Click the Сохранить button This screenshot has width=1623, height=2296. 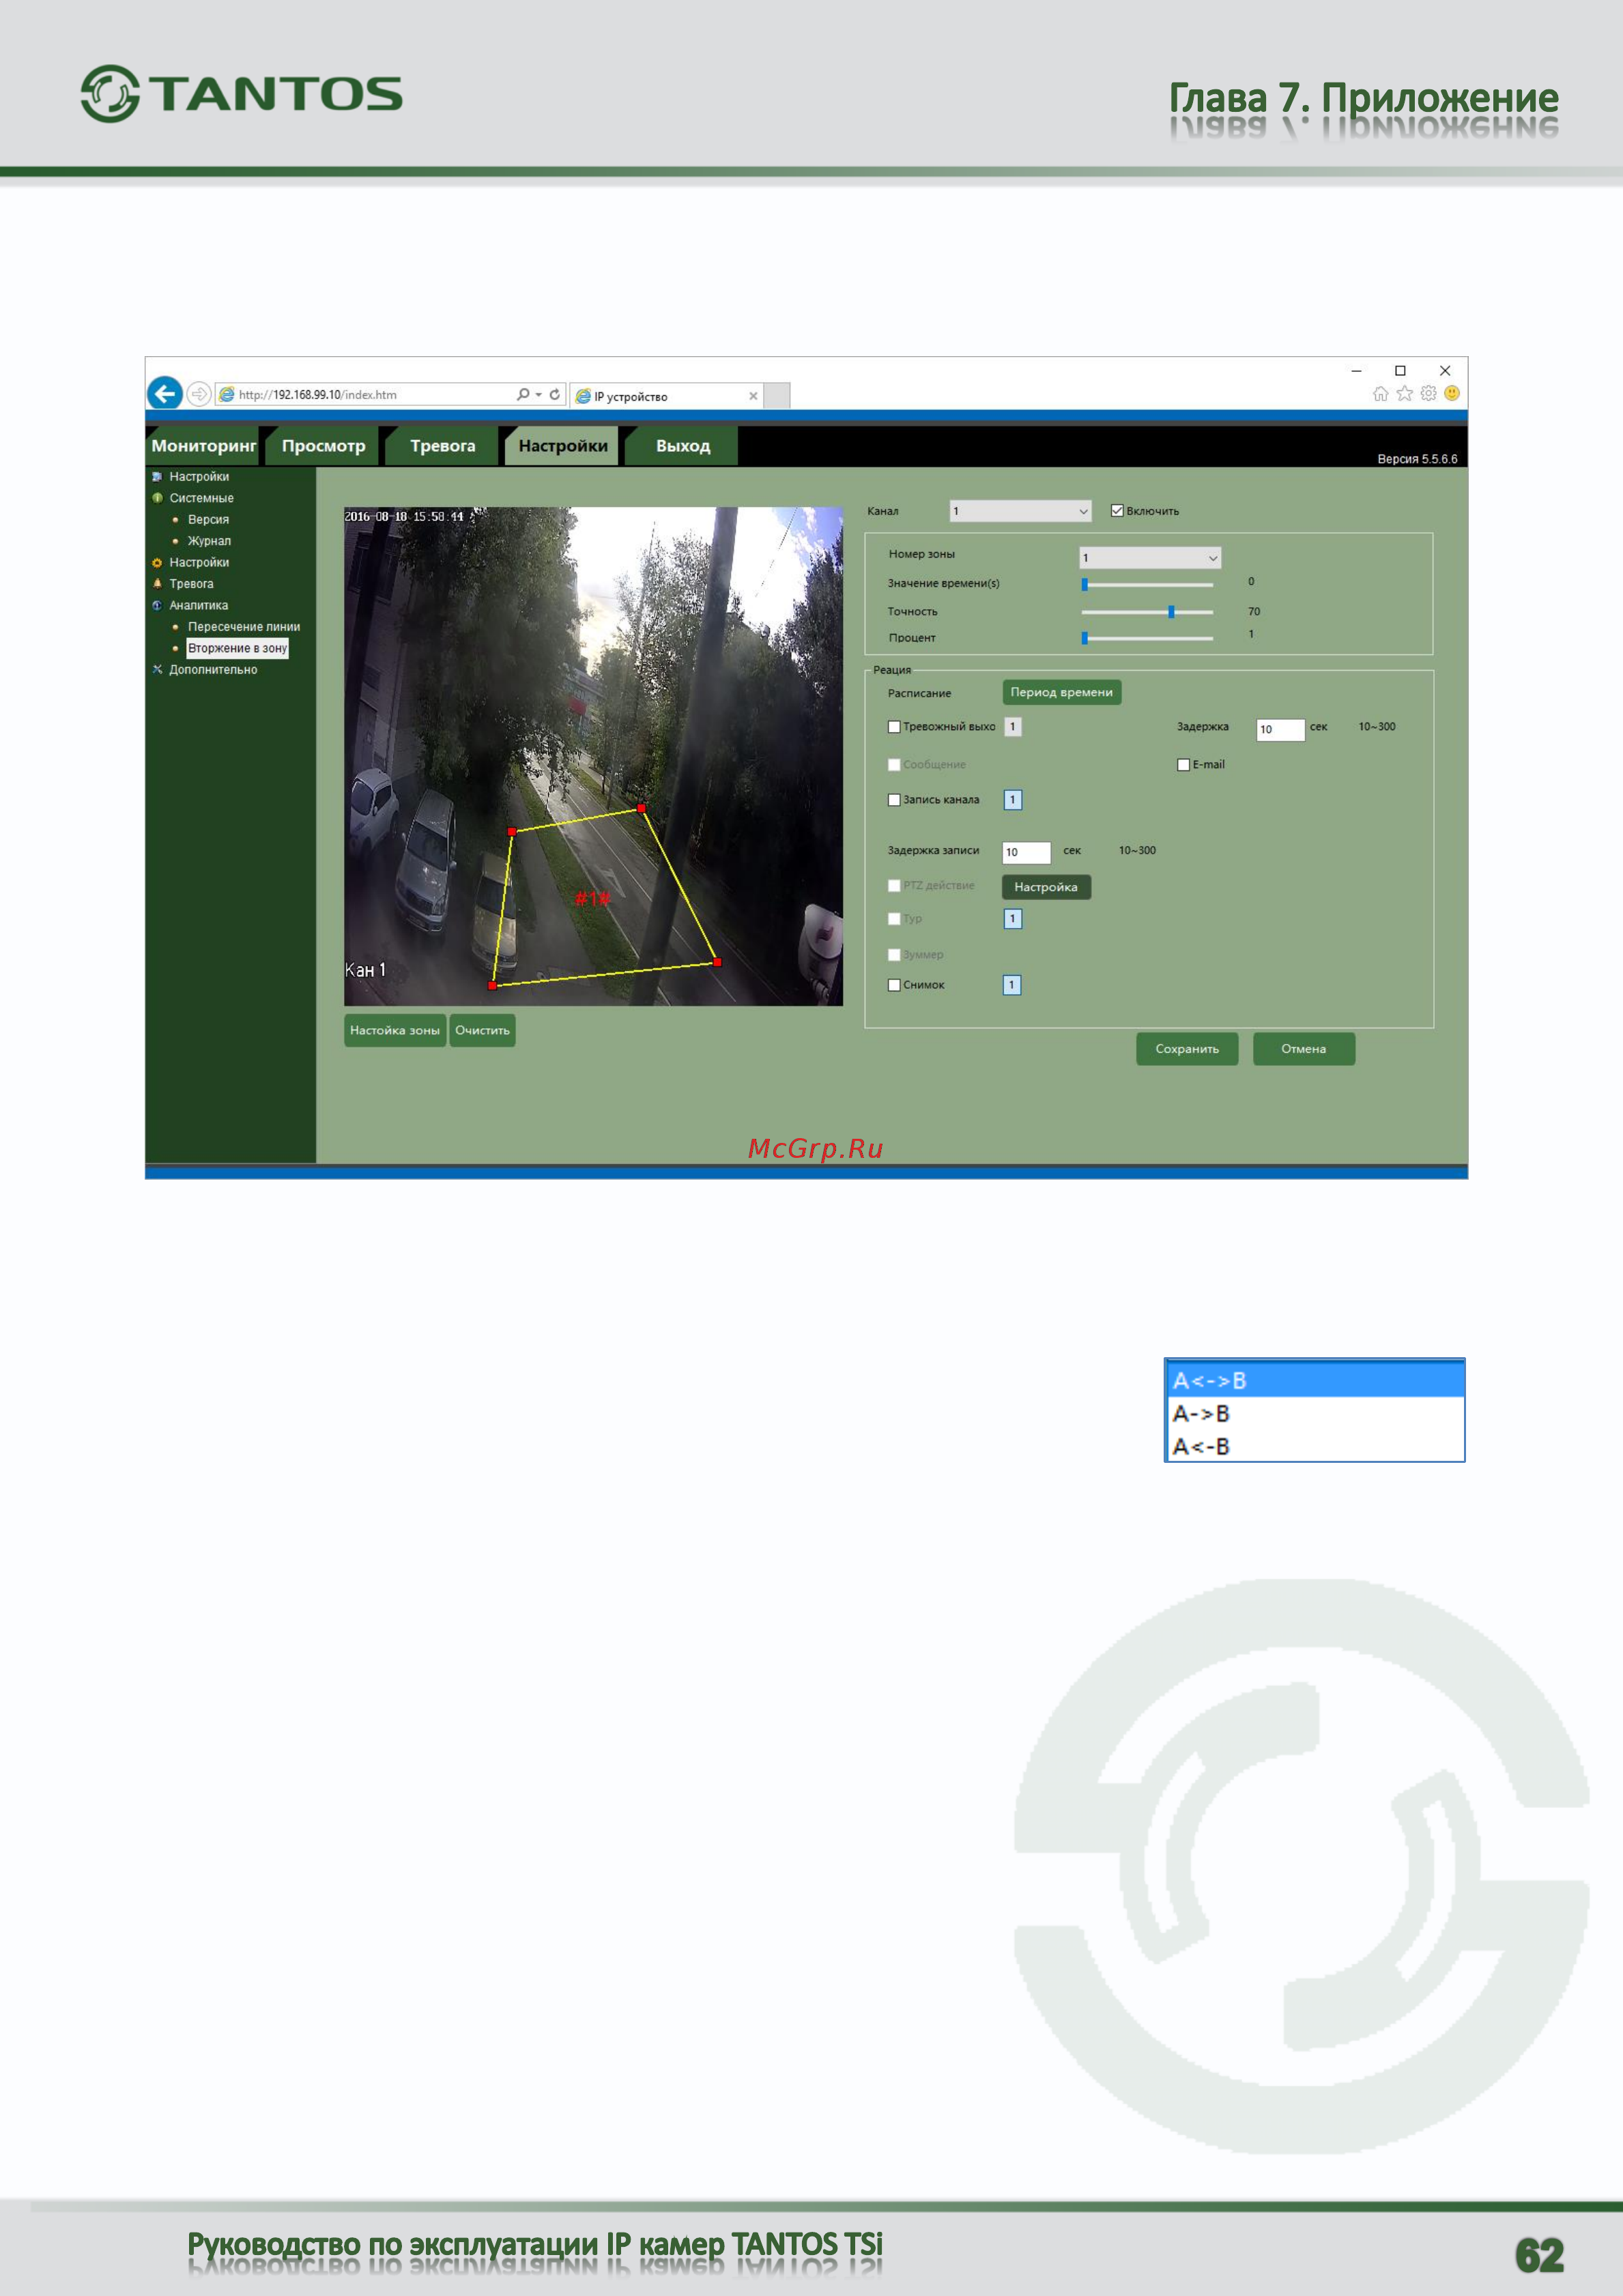click(x=1187, y=1049)
